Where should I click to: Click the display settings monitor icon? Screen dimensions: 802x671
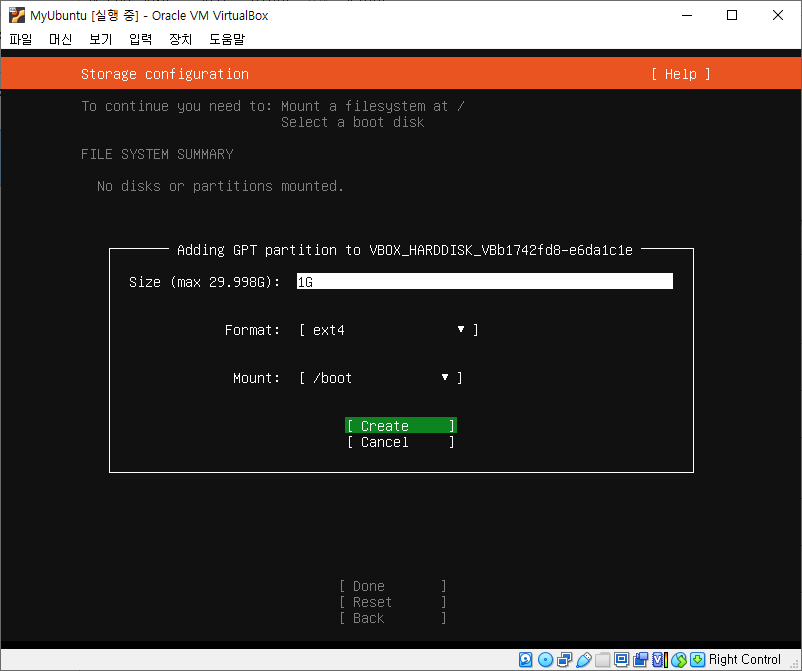(621, 659)
